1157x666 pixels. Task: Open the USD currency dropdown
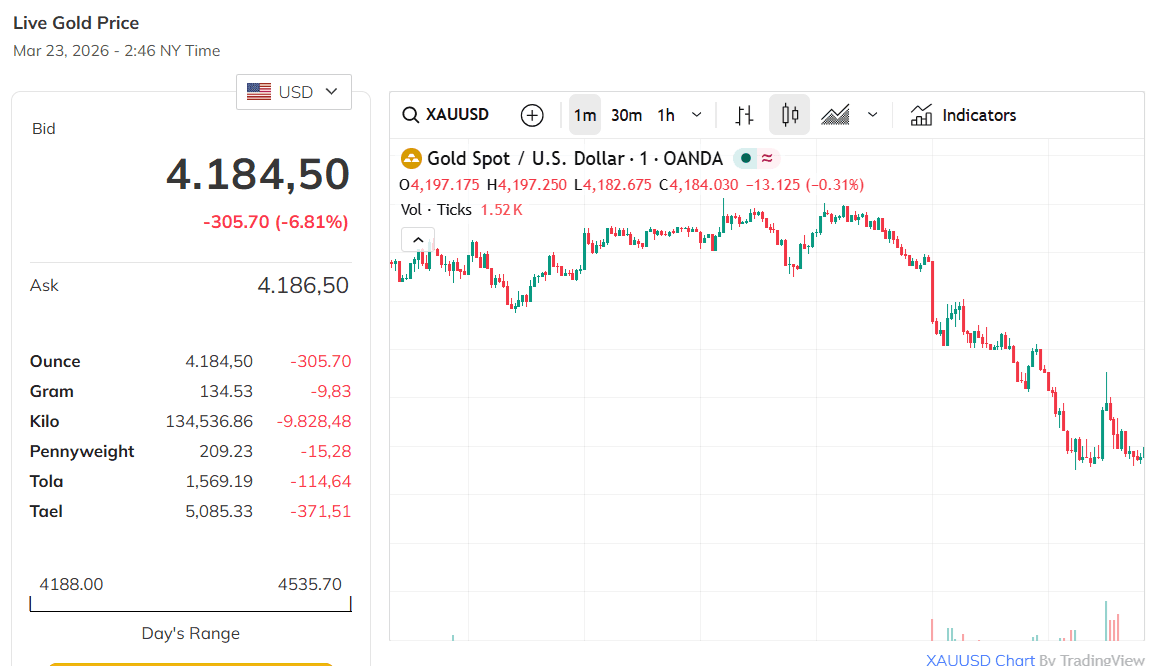click(294, 92)
